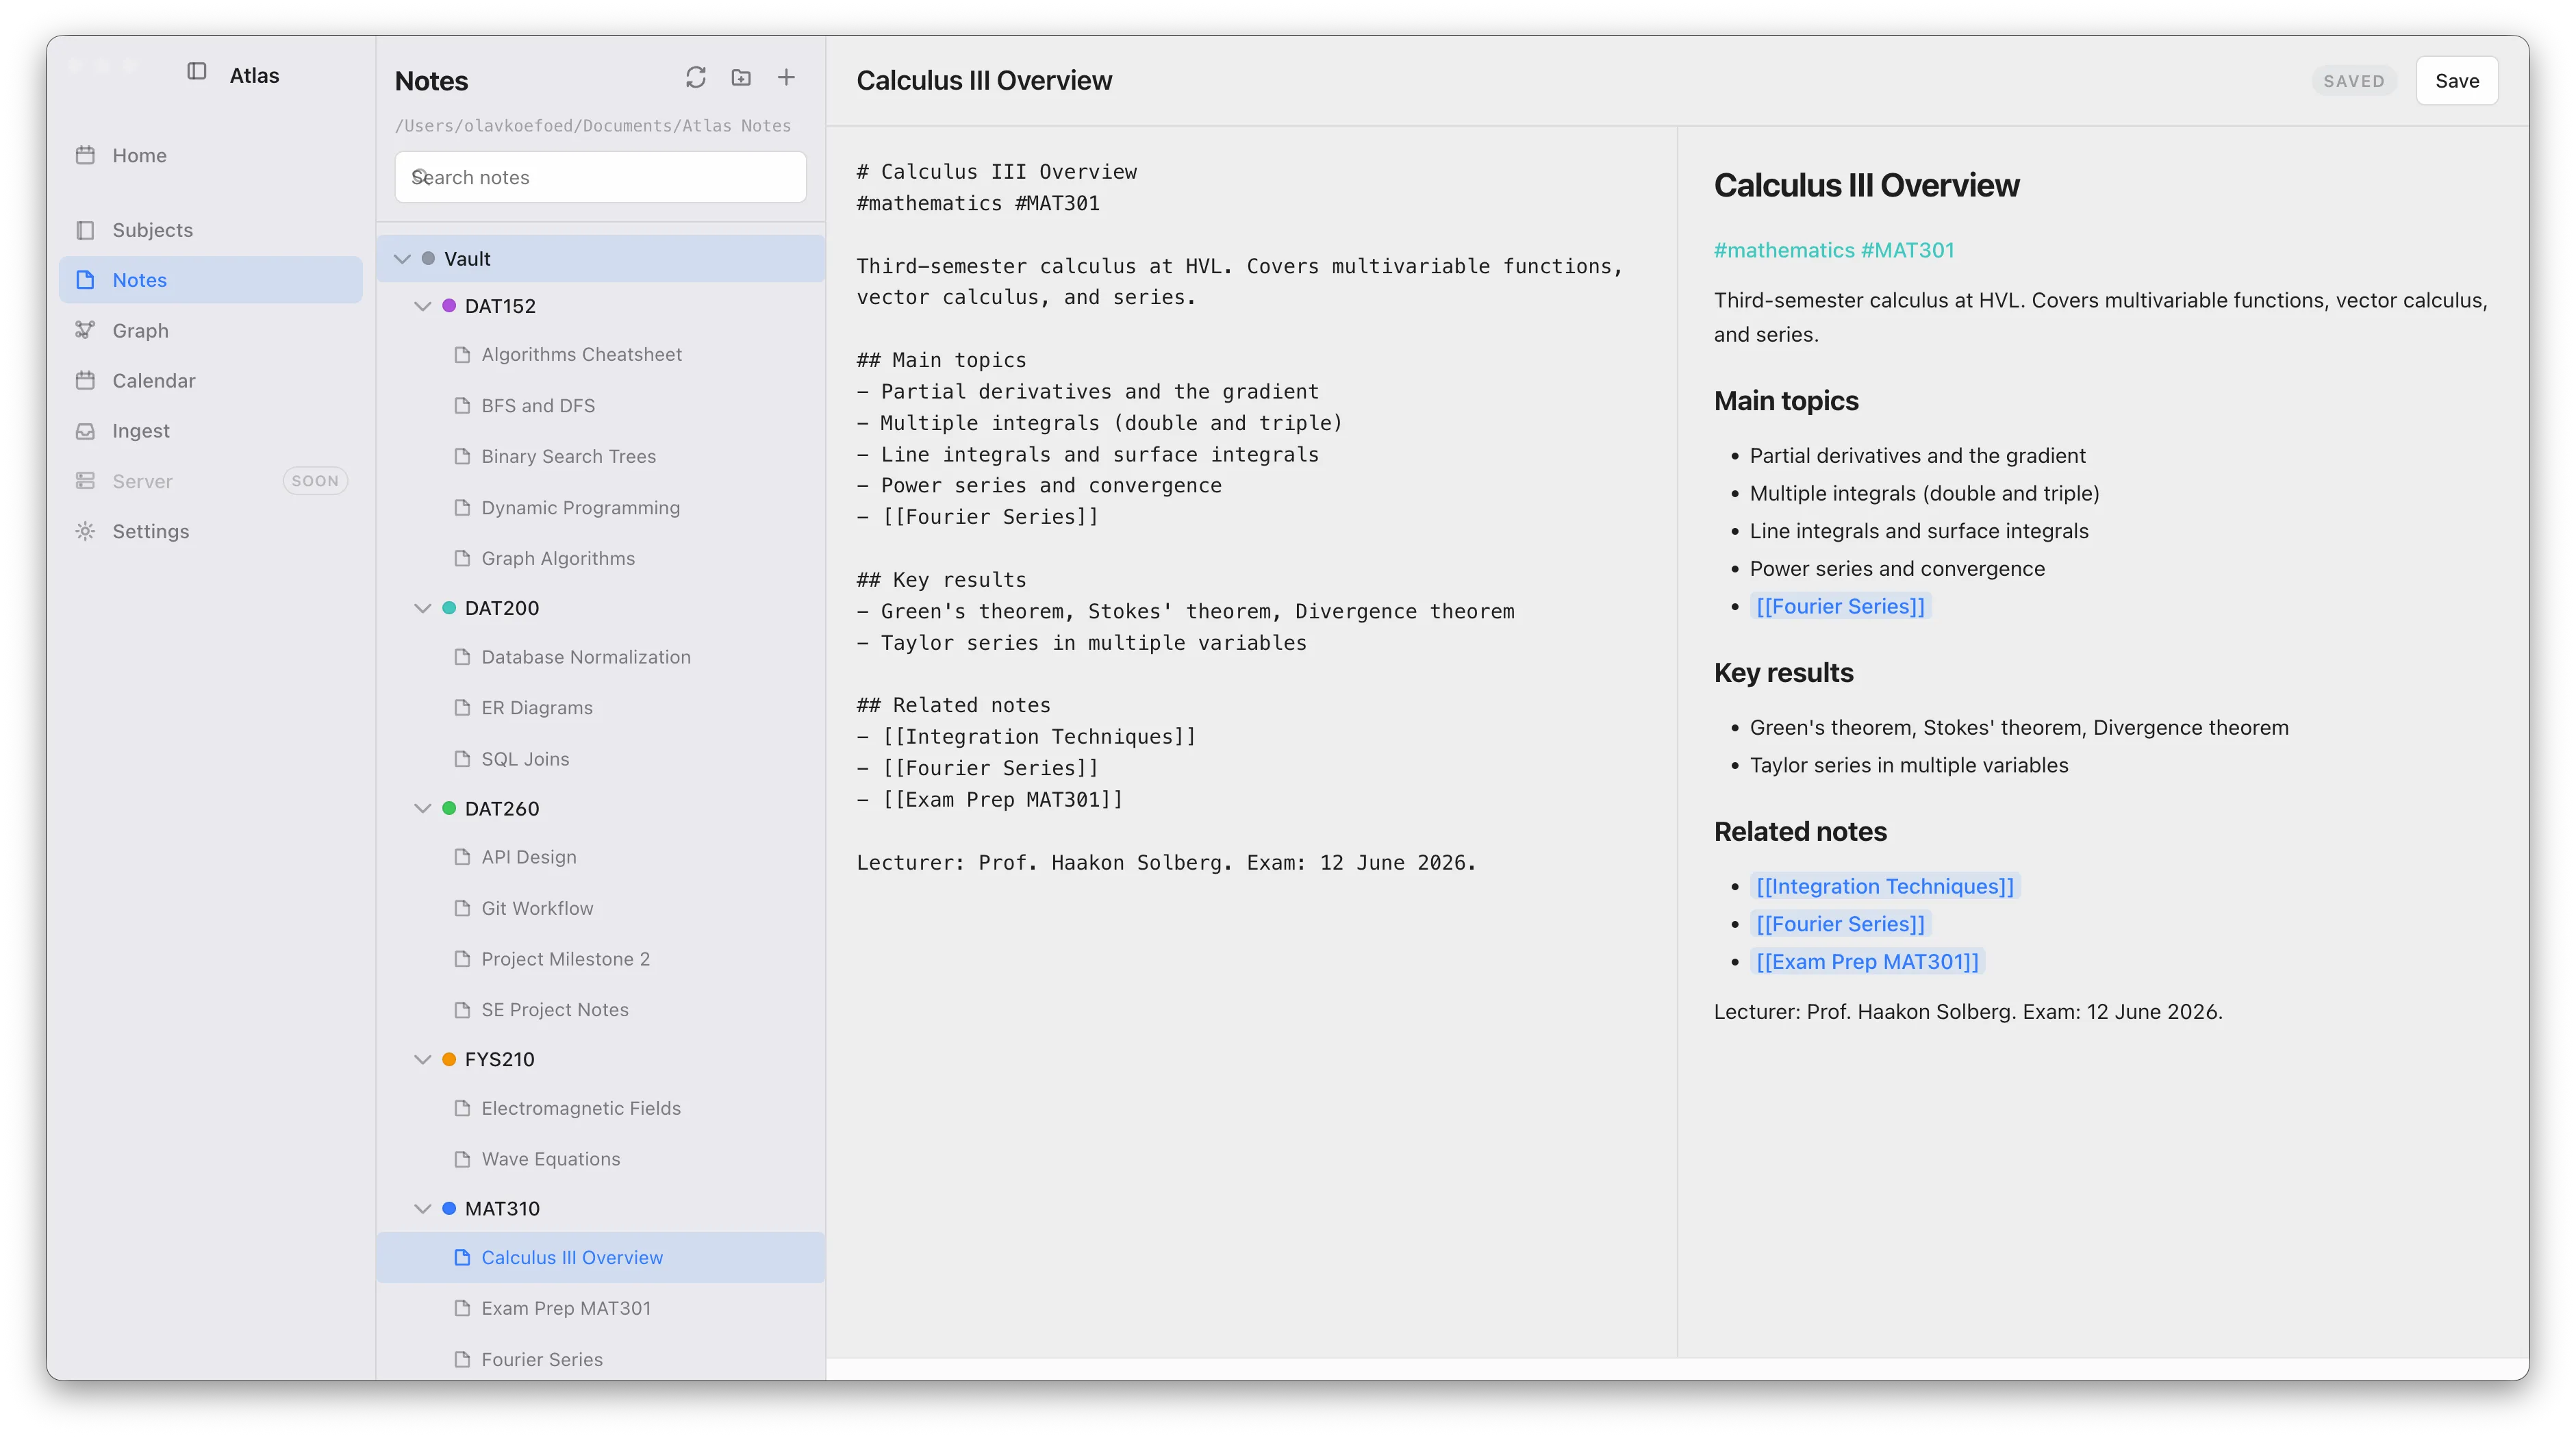Collapse the DAT152 folder
This screenshot has width=2576, height=1438.
[x=422, y=306]
